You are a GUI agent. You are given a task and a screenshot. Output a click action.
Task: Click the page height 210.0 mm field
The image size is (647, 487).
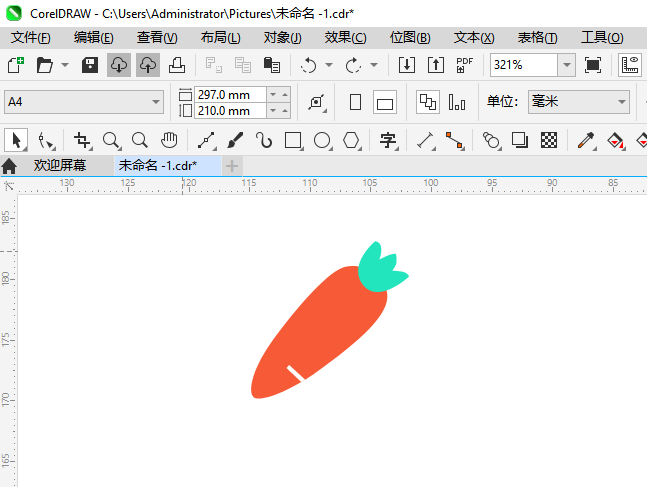click(x=230, y=111)
